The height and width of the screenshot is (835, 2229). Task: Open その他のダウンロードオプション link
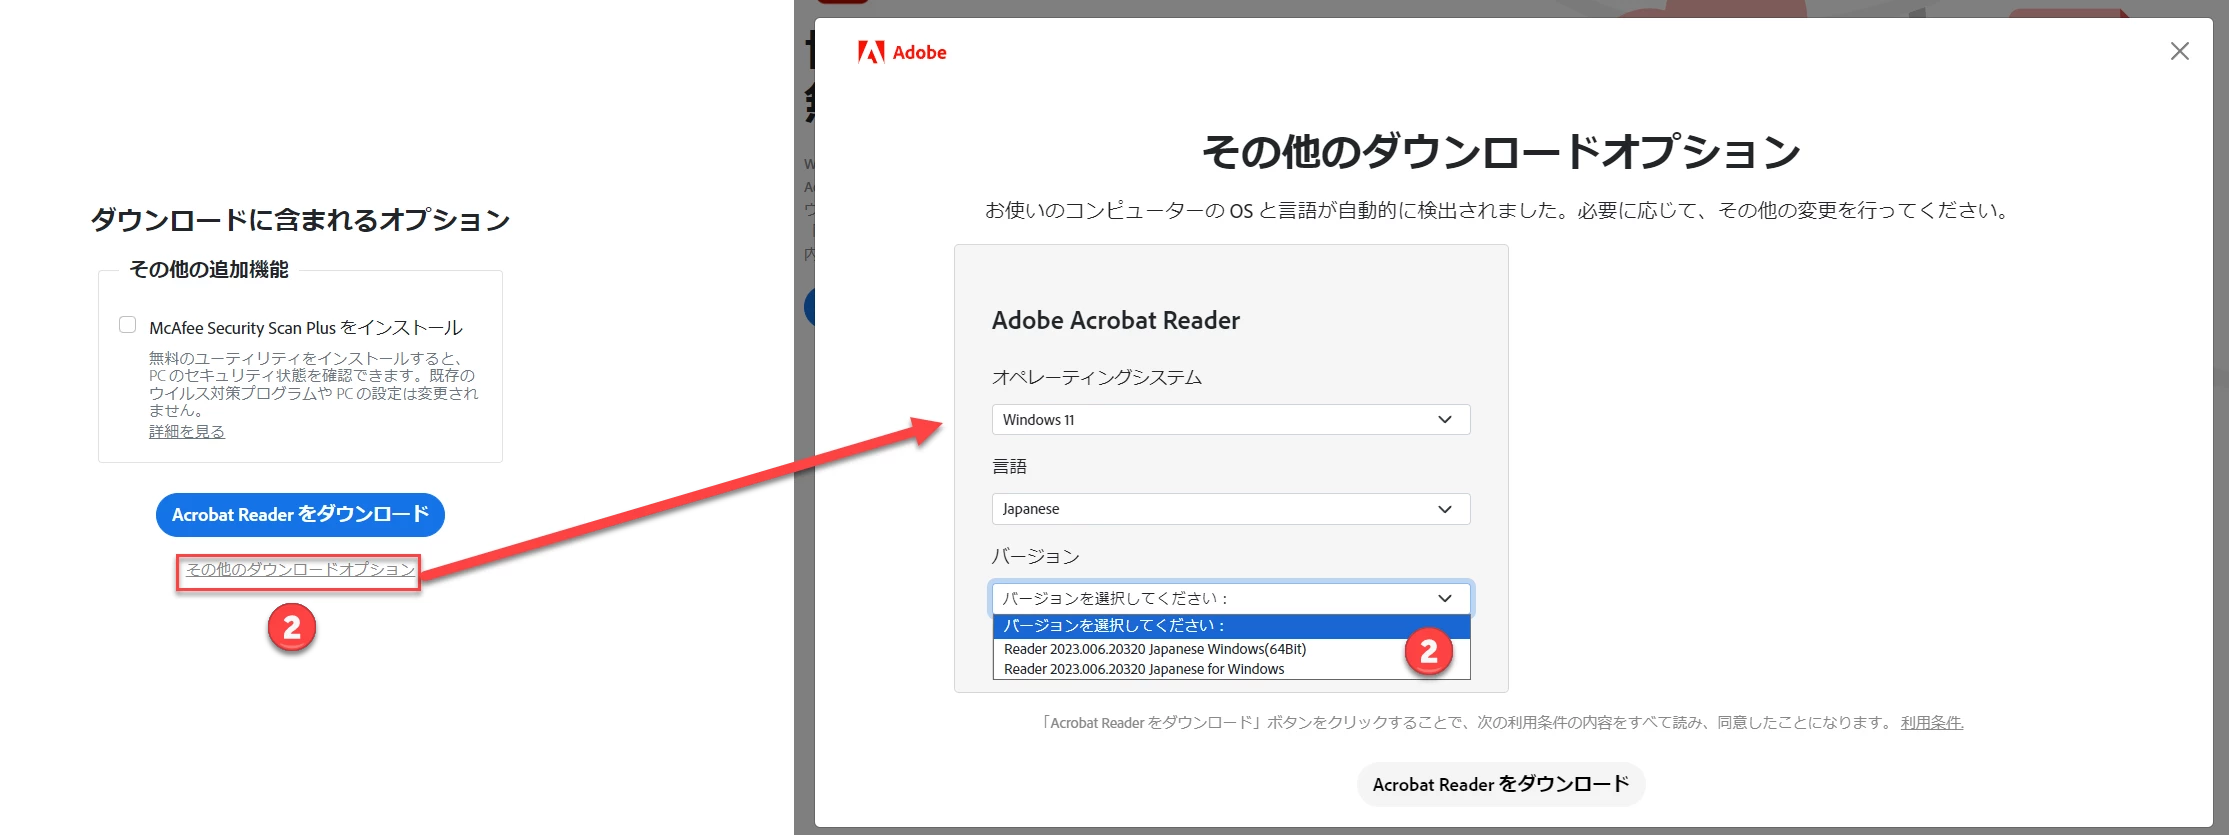[x=300, y=569]
